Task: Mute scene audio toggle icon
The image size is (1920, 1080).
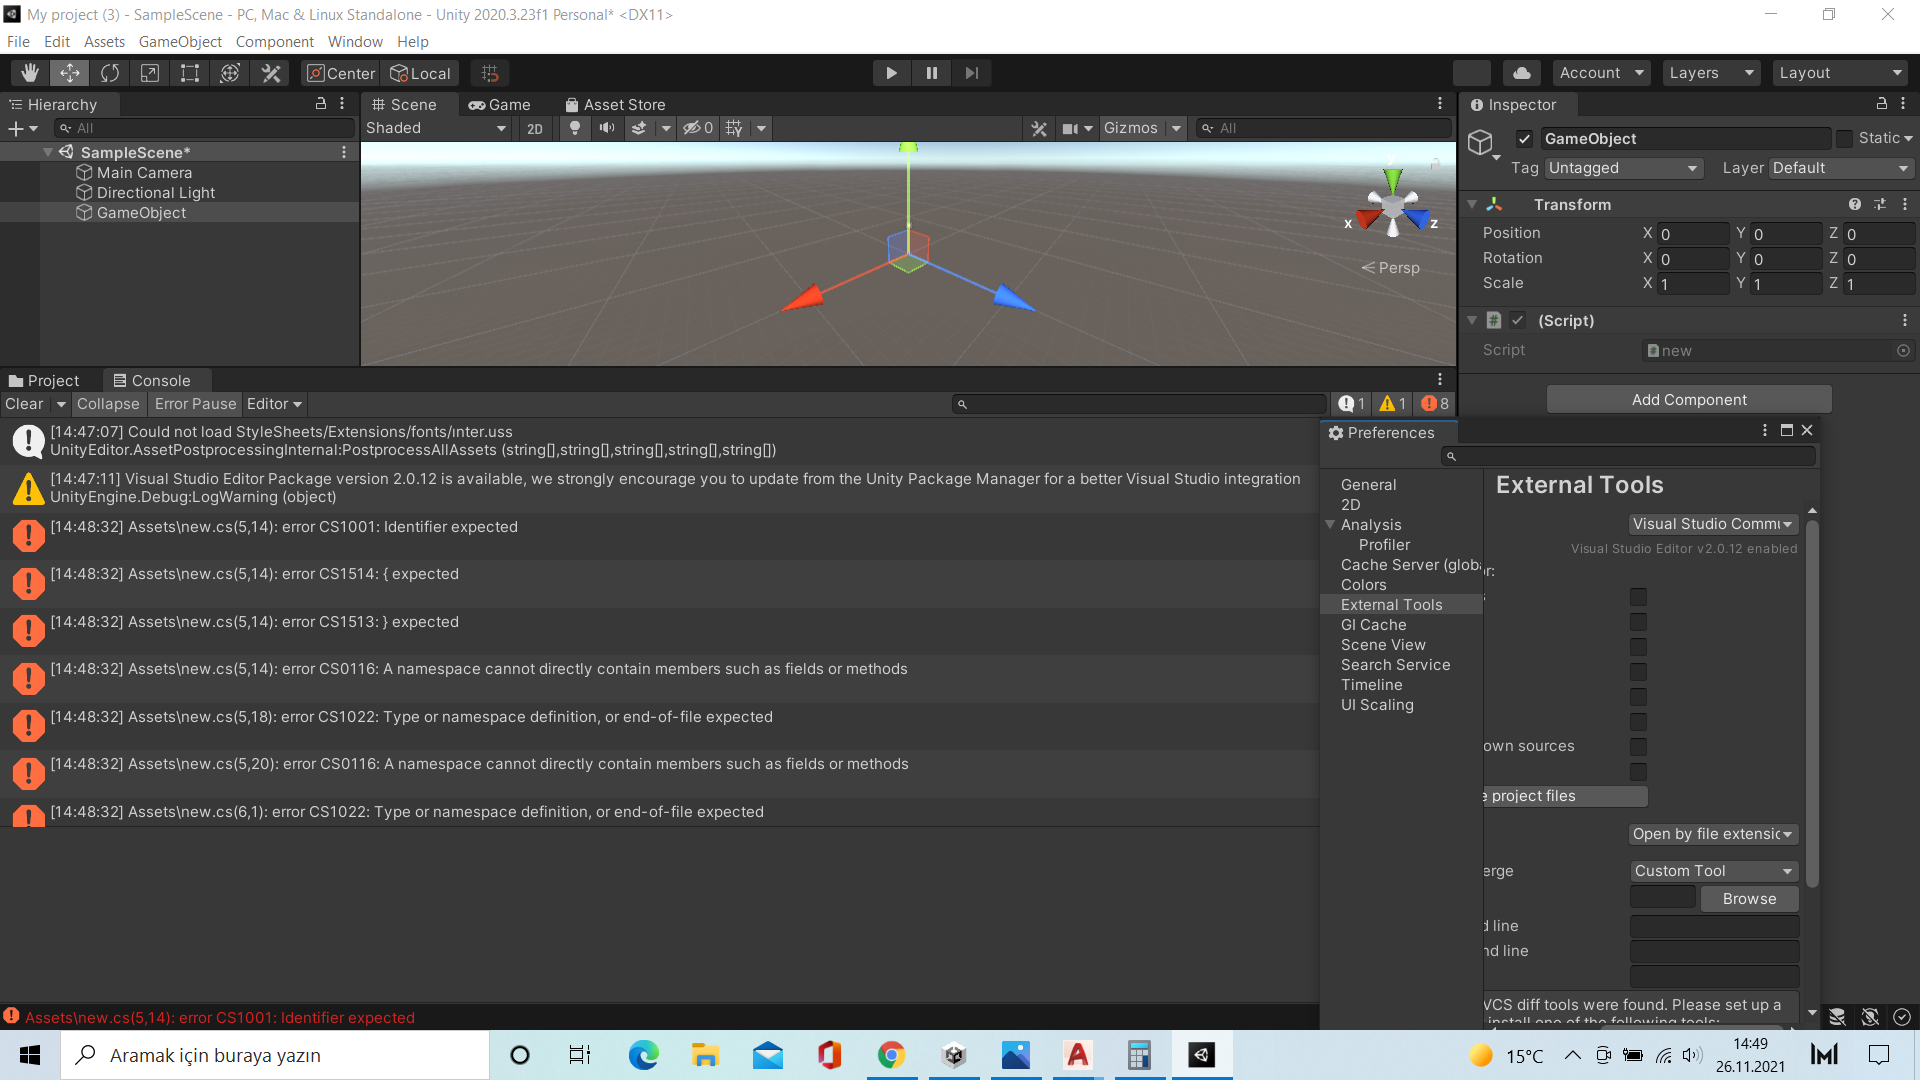Action: click(607, 128)
